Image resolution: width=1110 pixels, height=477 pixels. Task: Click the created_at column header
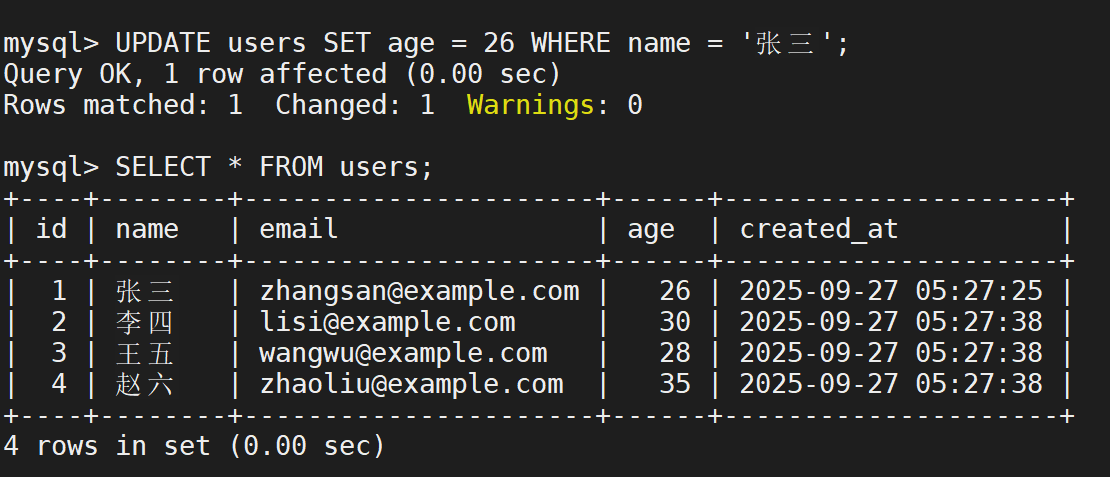pos(819,229)
